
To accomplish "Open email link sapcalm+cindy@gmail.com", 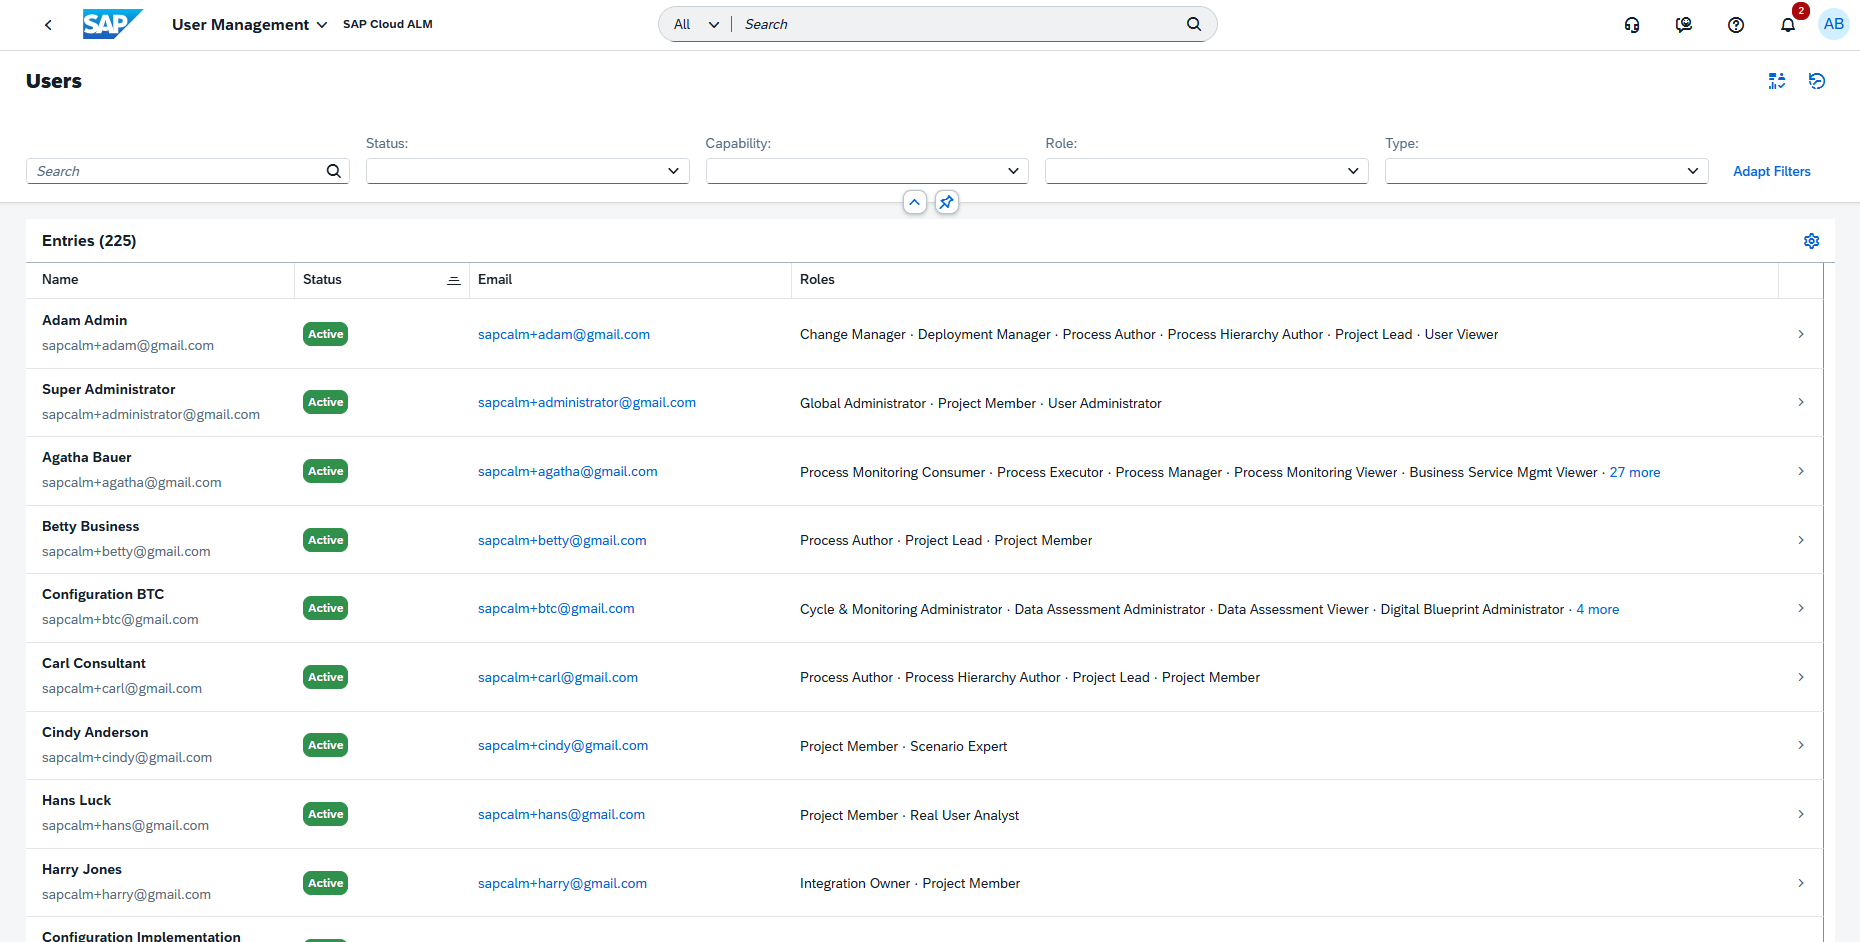I will (563, 746).
